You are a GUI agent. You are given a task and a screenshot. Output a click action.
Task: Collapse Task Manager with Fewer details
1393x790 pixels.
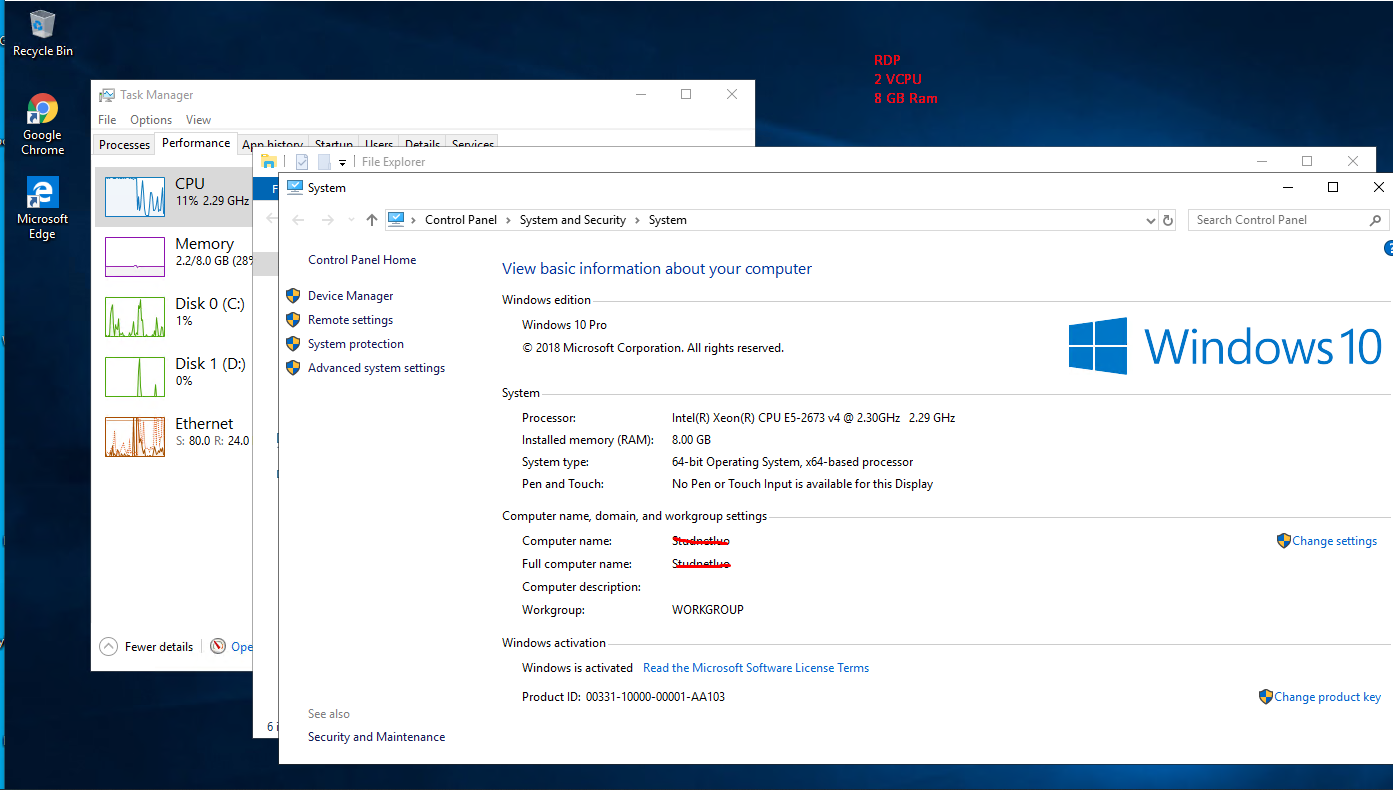click(146, 646)
